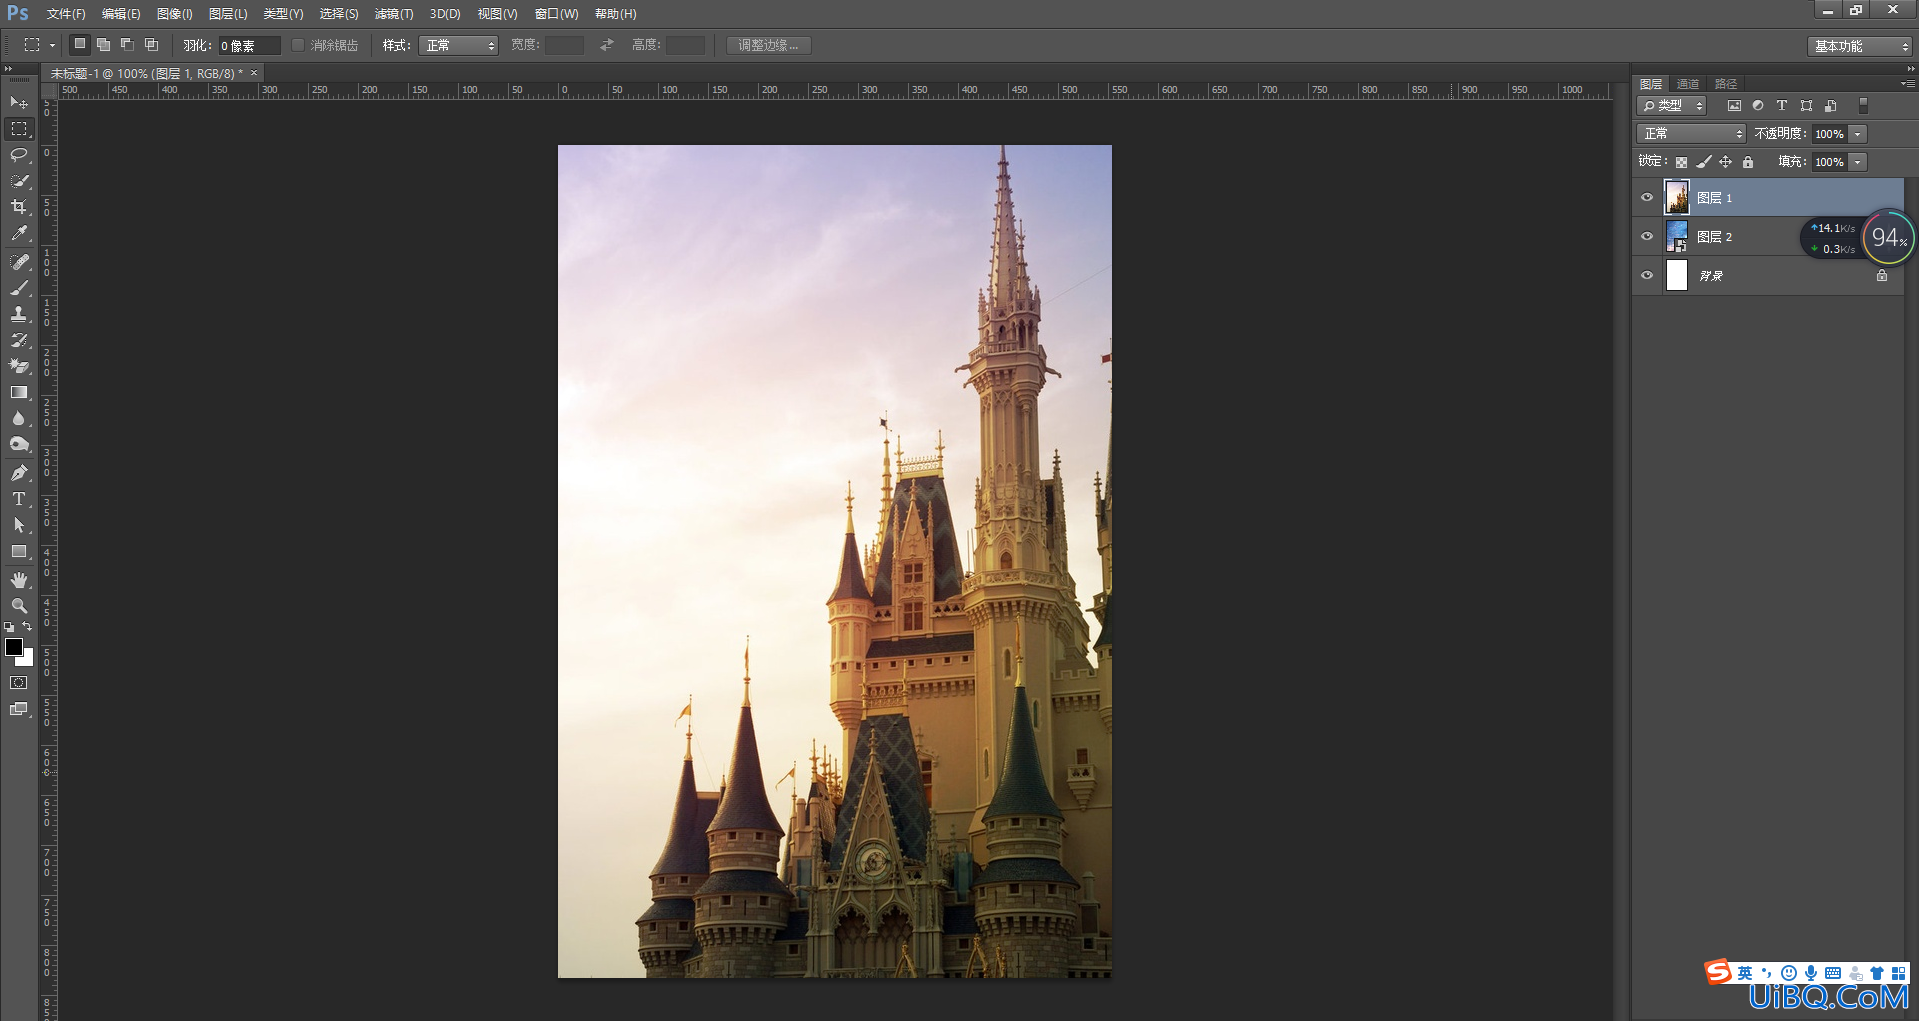
Task: Change the screen mode
Action: (x=19, y=709)
